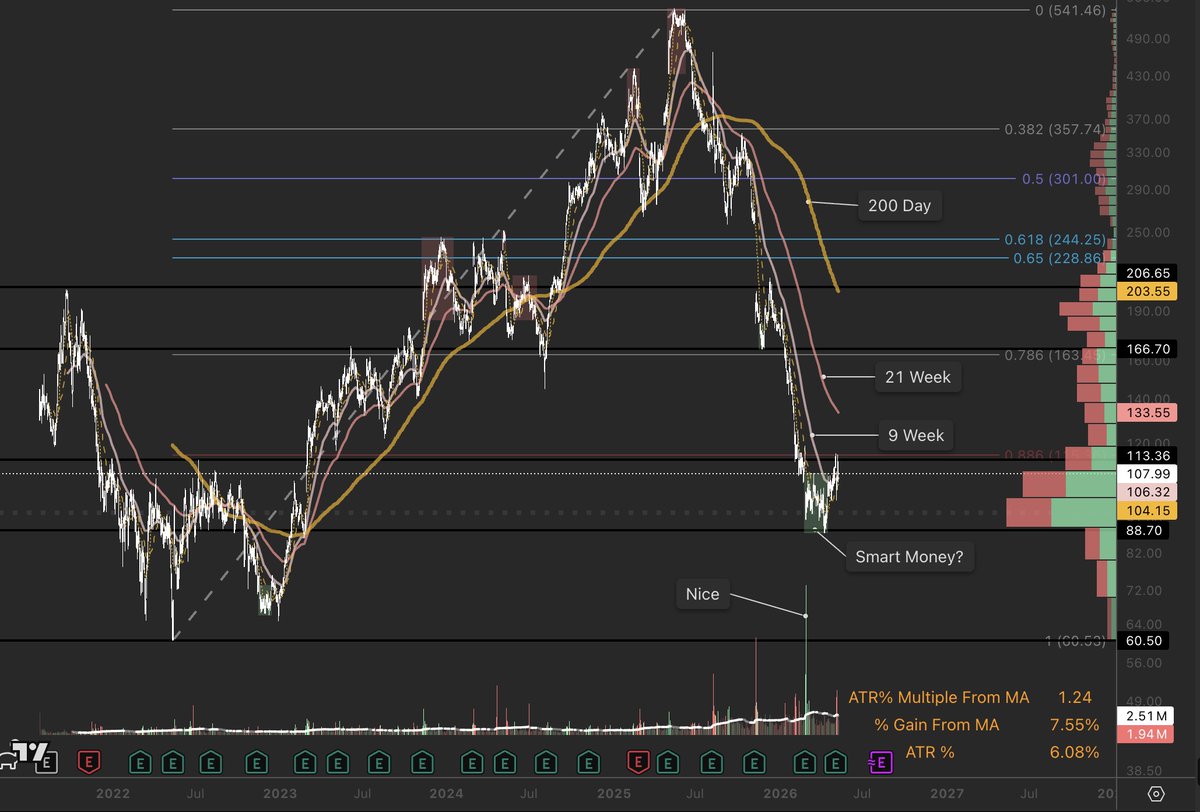Click the 2023 label on the time axis

click(279, 793)
